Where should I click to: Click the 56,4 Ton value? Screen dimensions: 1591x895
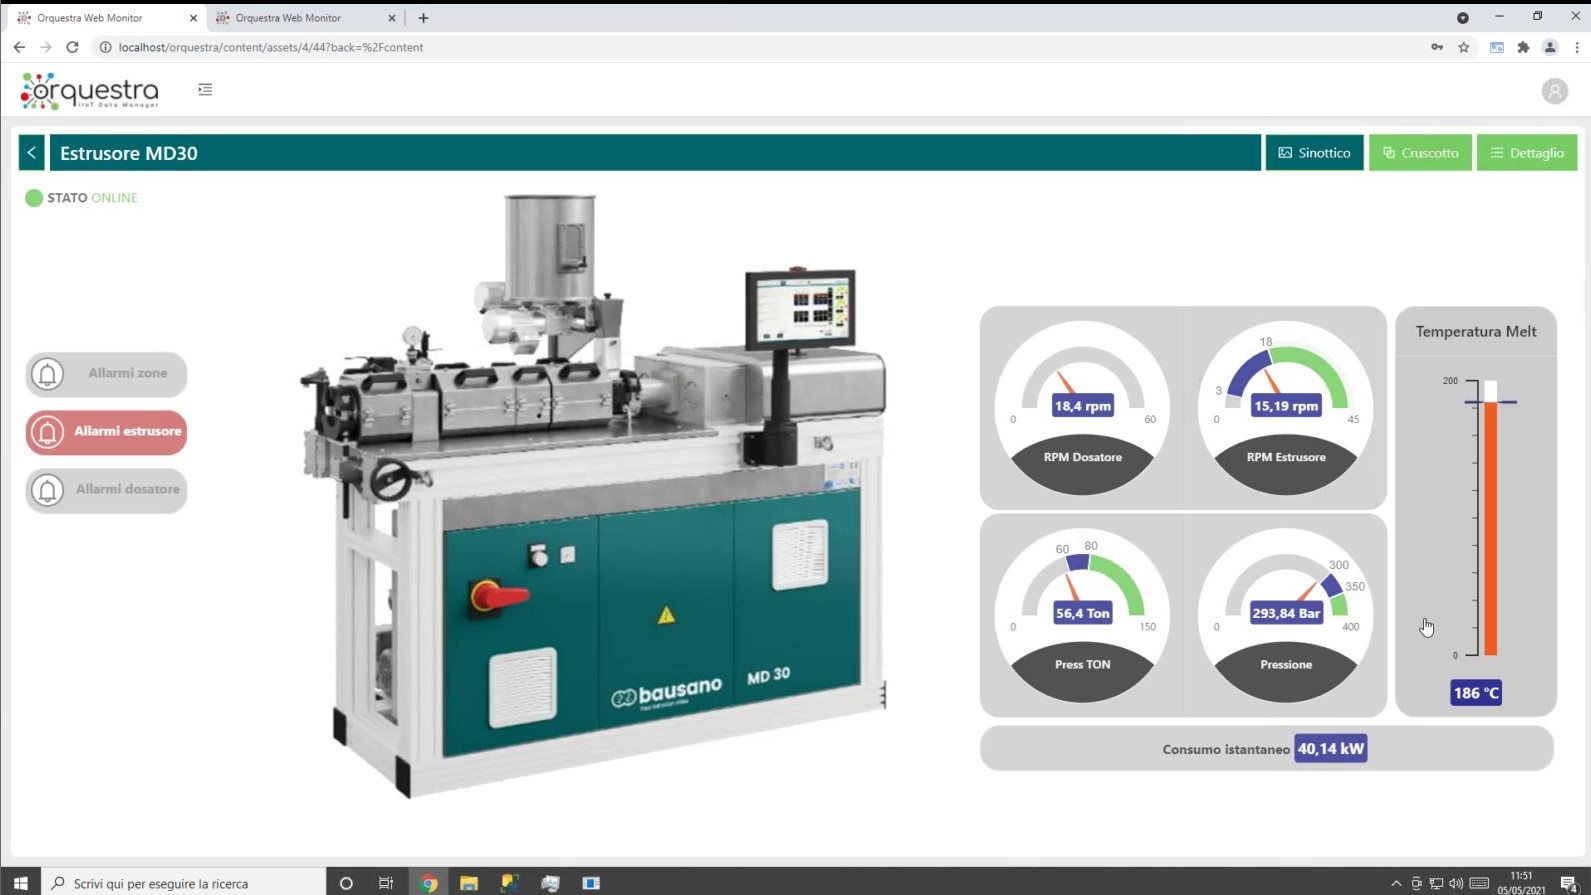pos(1082,613)
